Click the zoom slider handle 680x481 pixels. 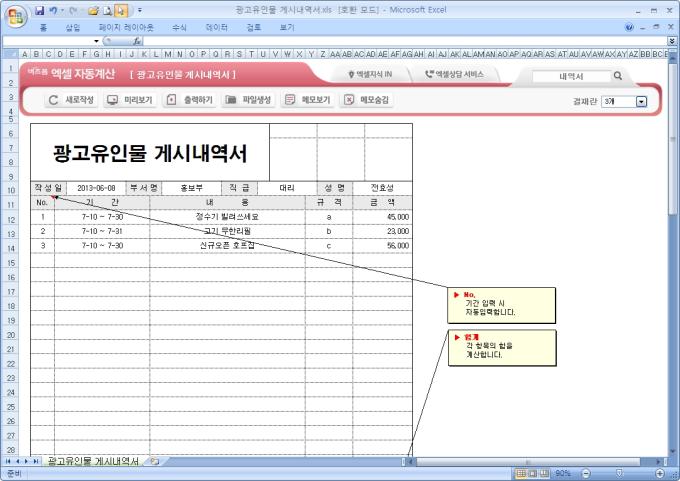coord(620,473)
